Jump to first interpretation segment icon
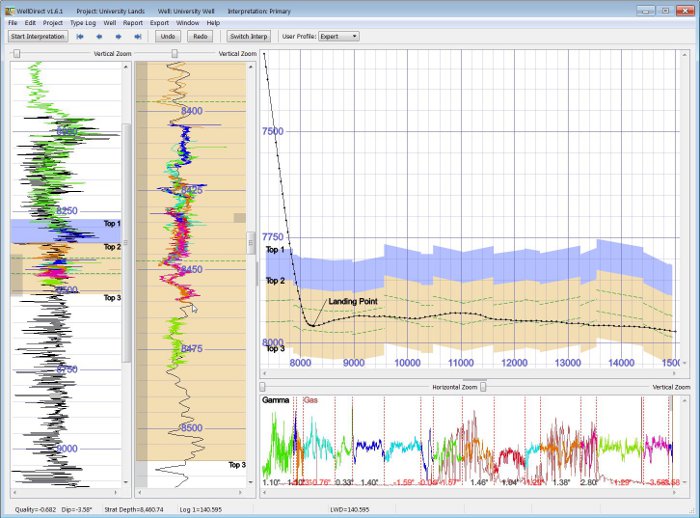The height and width of the screenshot is (518, 700). [x=80, y=37]
